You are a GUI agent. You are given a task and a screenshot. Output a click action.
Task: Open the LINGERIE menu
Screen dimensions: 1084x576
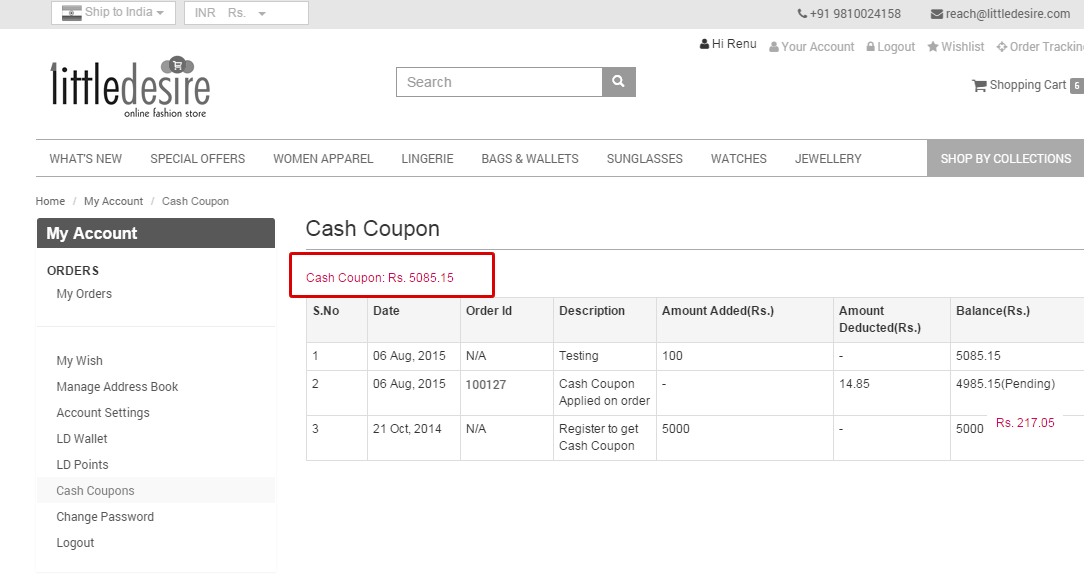tap(427, 158)
